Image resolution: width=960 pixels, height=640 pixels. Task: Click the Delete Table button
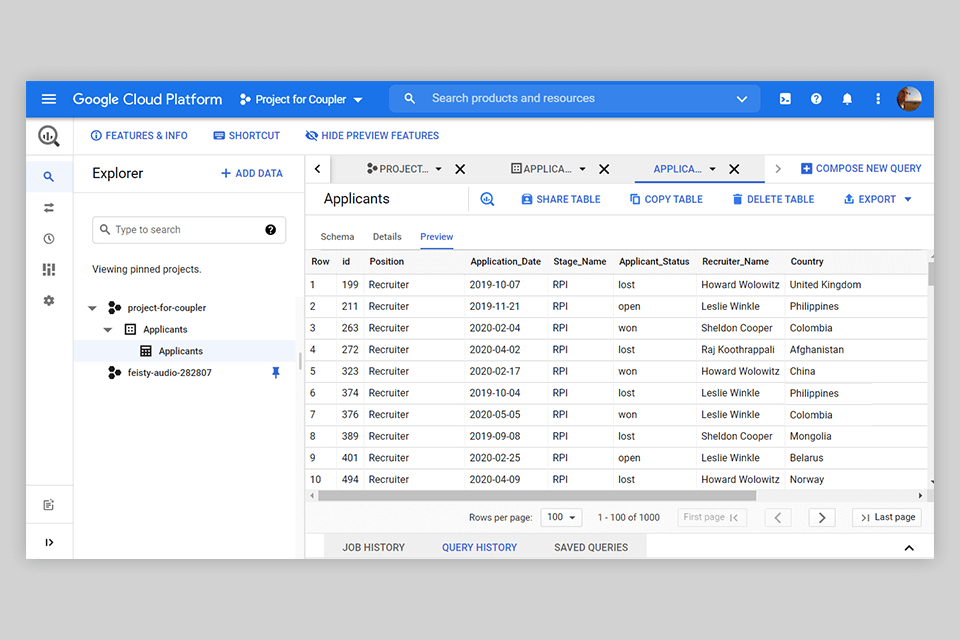[773, 199]
